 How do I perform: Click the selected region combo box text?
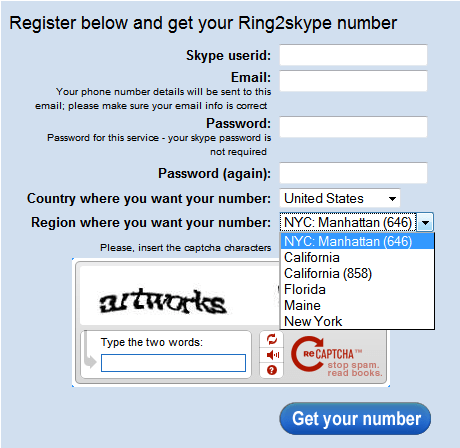tap(348, 222)
